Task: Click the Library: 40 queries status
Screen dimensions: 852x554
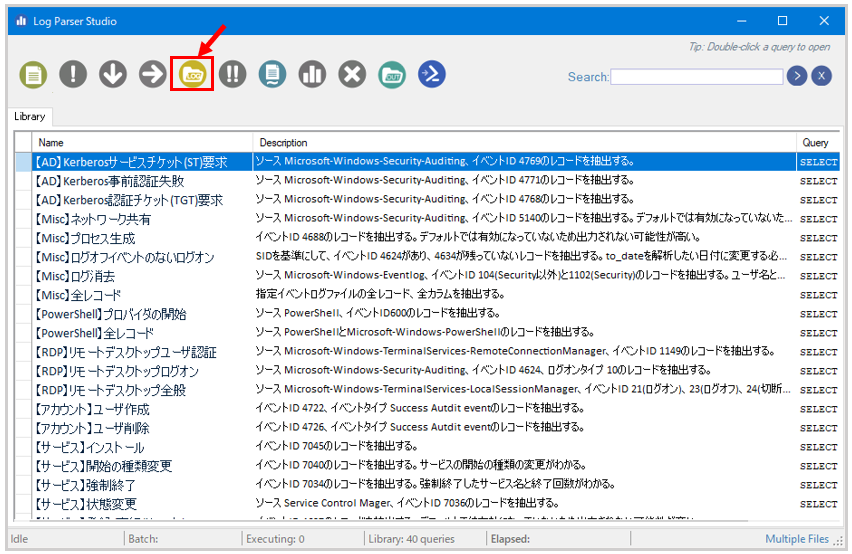Action: tap(411, 539)
